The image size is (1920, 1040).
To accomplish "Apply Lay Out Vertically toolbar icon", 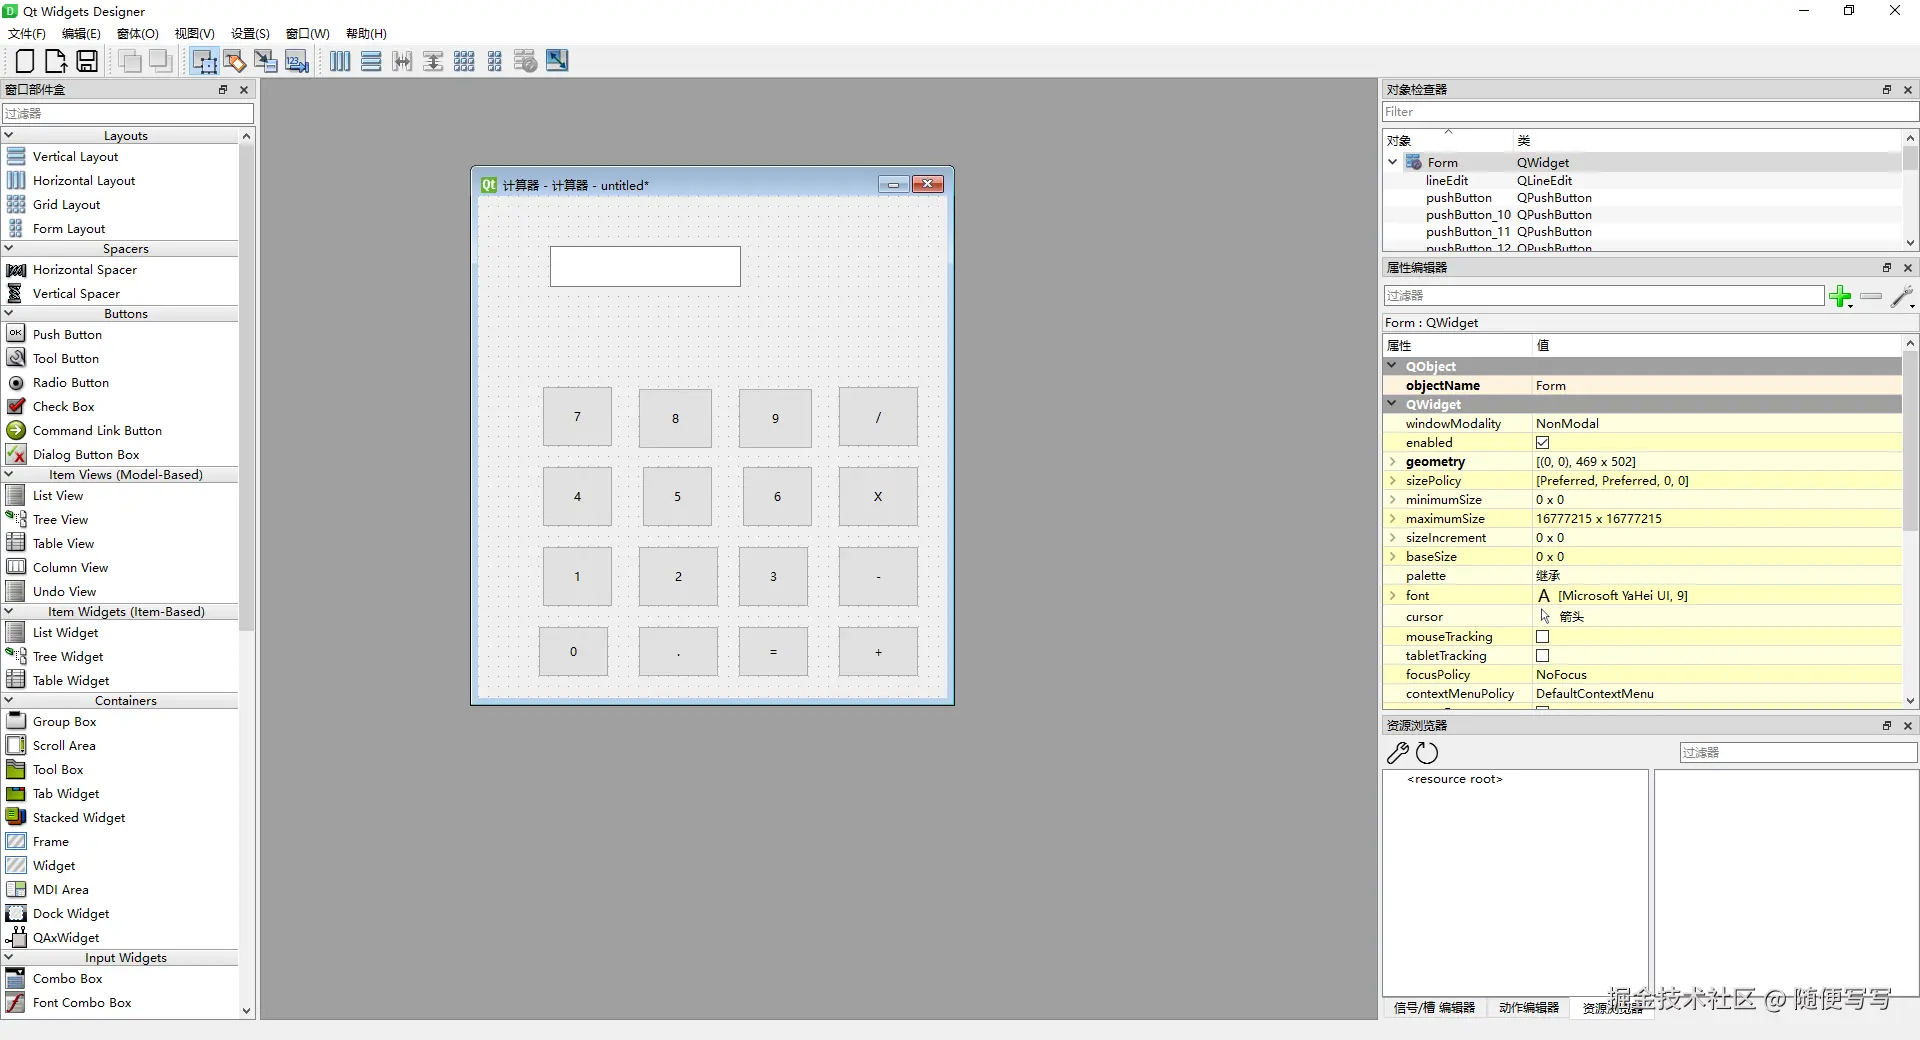I will tap(371, 61).
